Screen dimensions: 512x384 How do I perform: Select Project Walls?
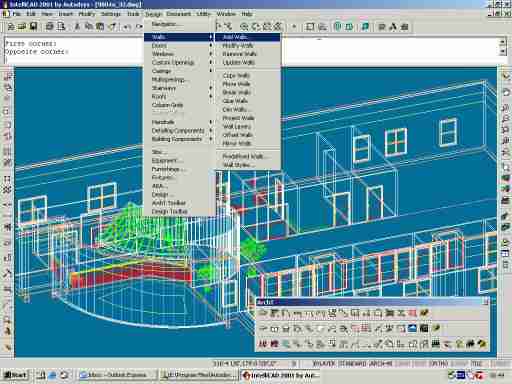tap(247, 118)
